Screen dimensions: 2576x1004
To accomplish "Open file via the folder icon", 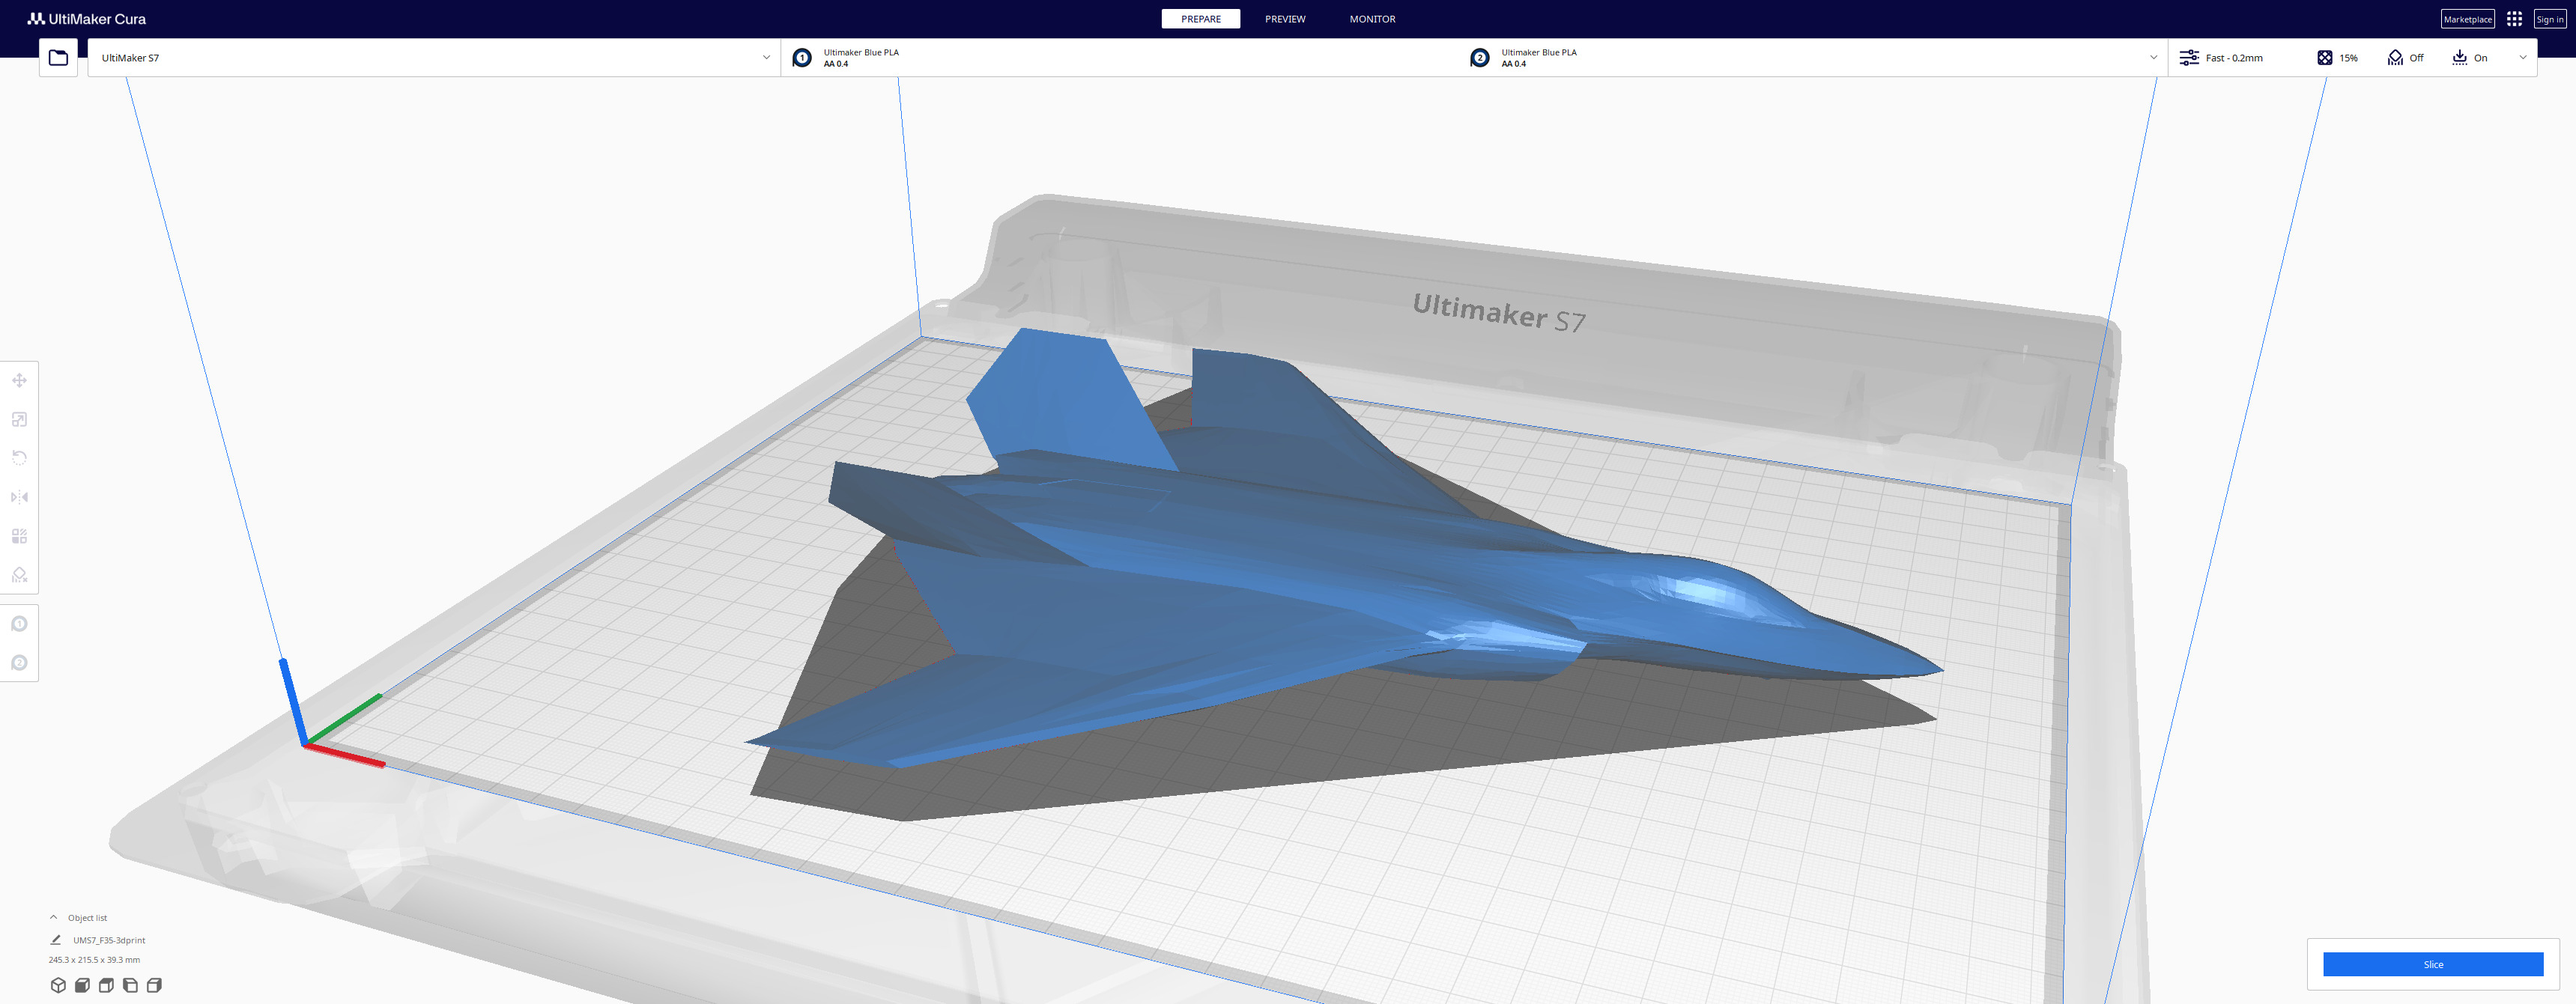I will [58, 58].
